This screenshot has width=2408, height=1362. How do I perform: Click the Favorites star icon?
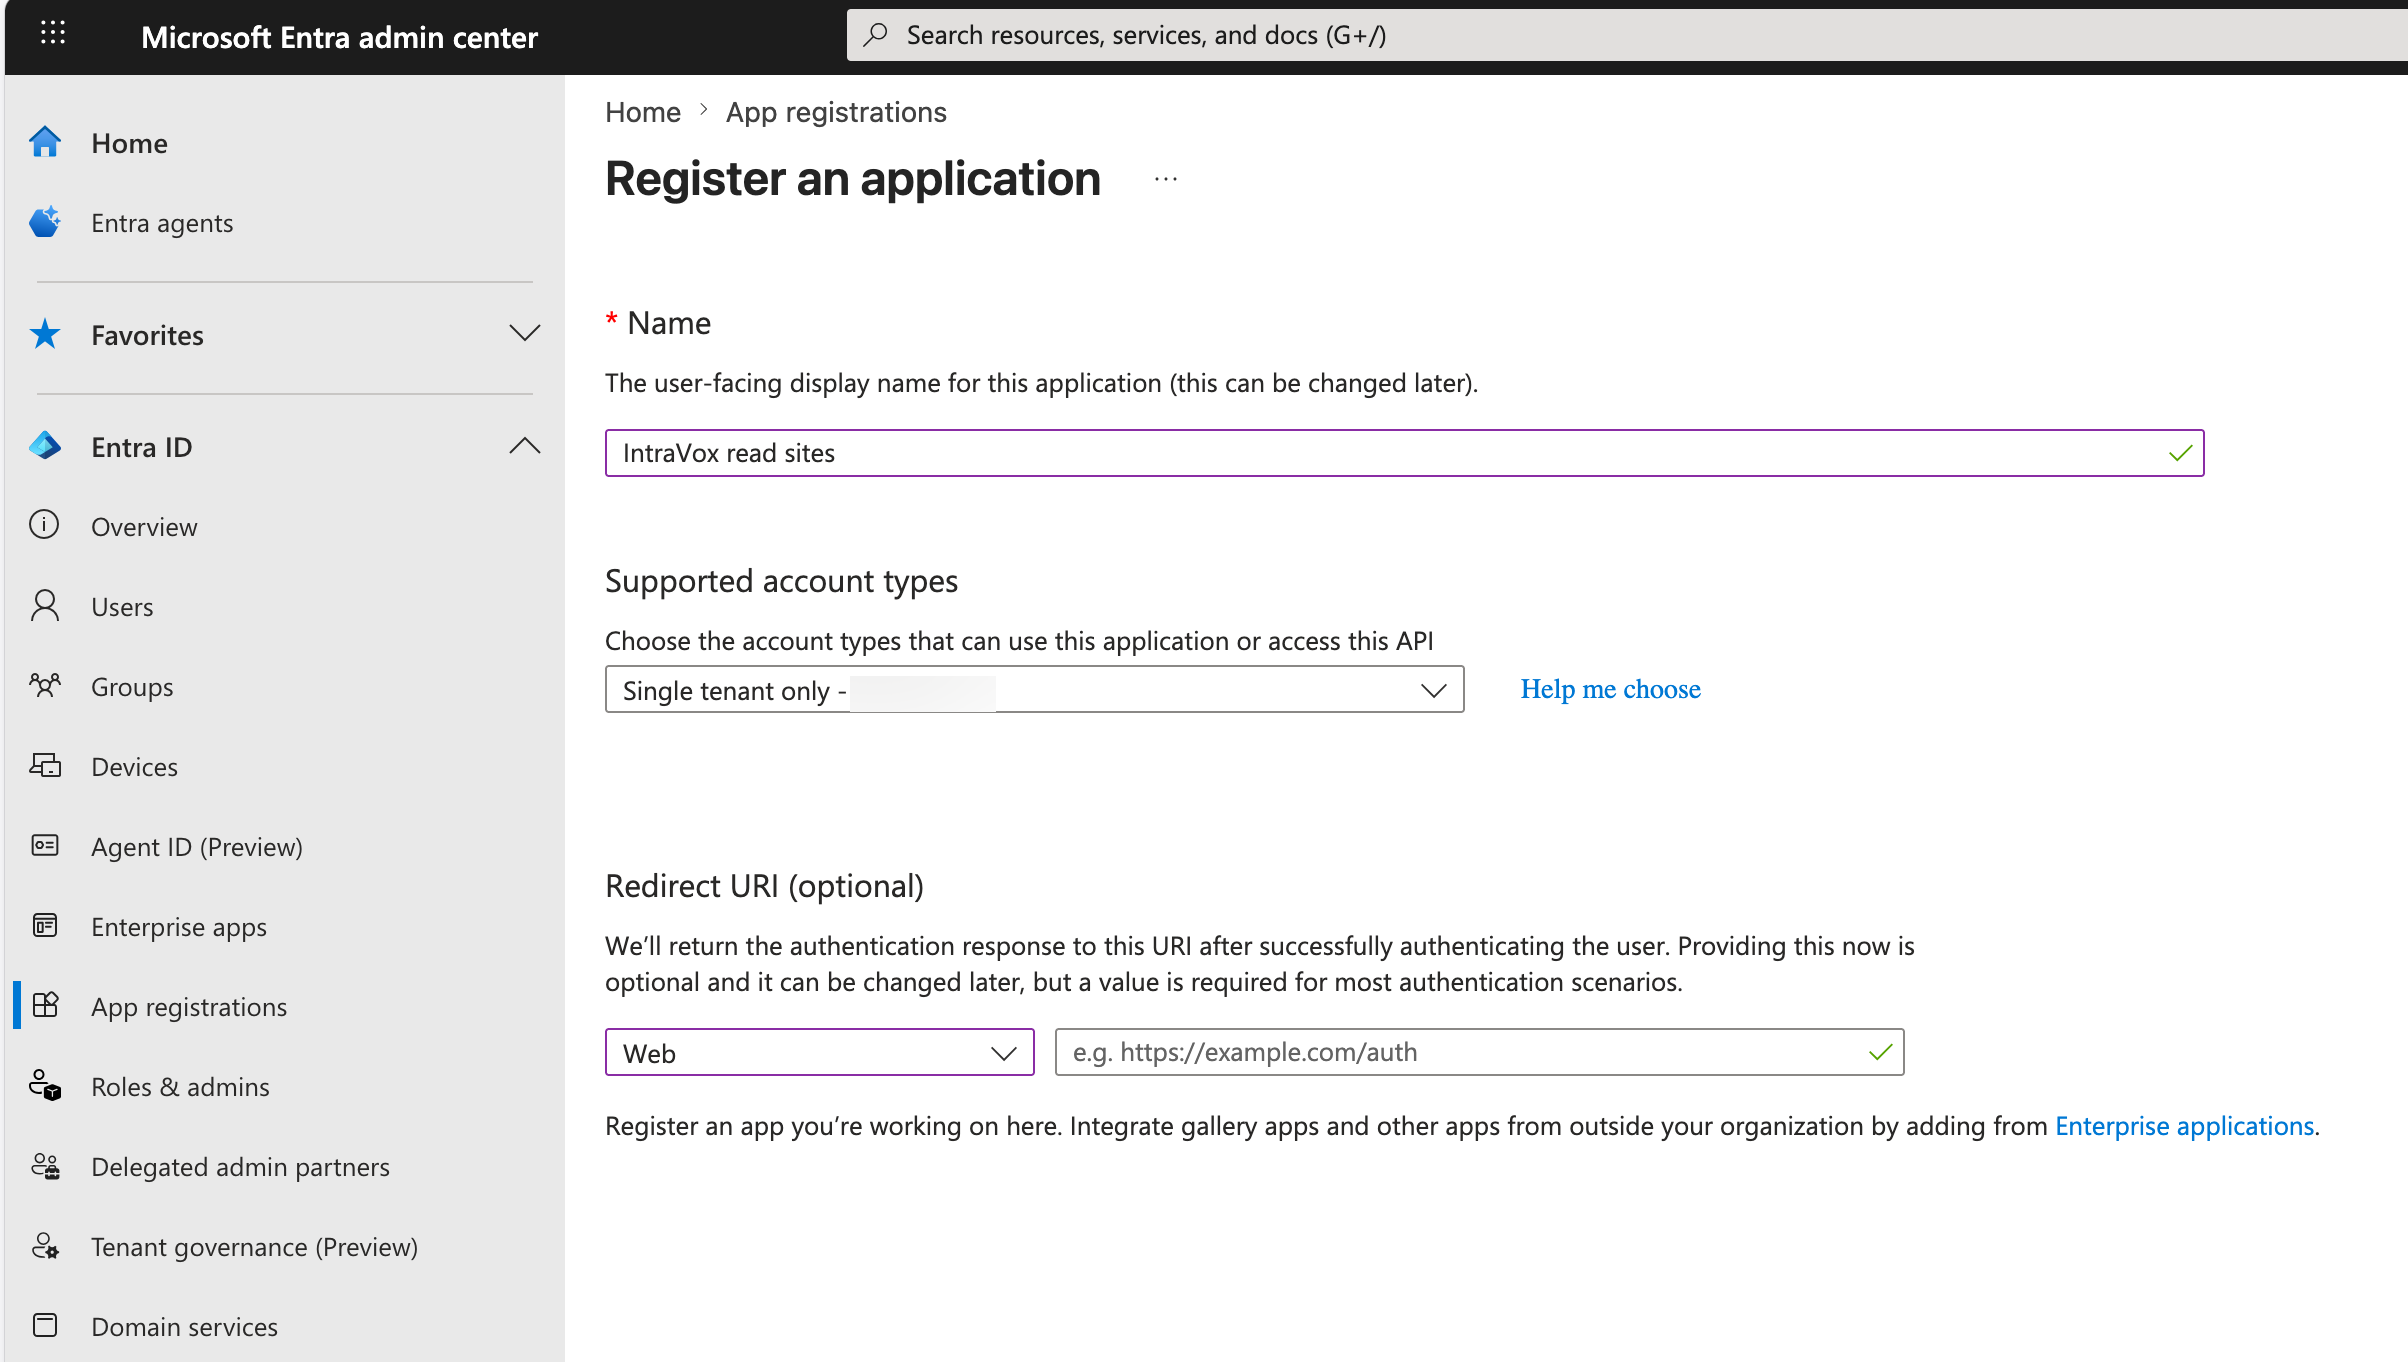(45, 334)
